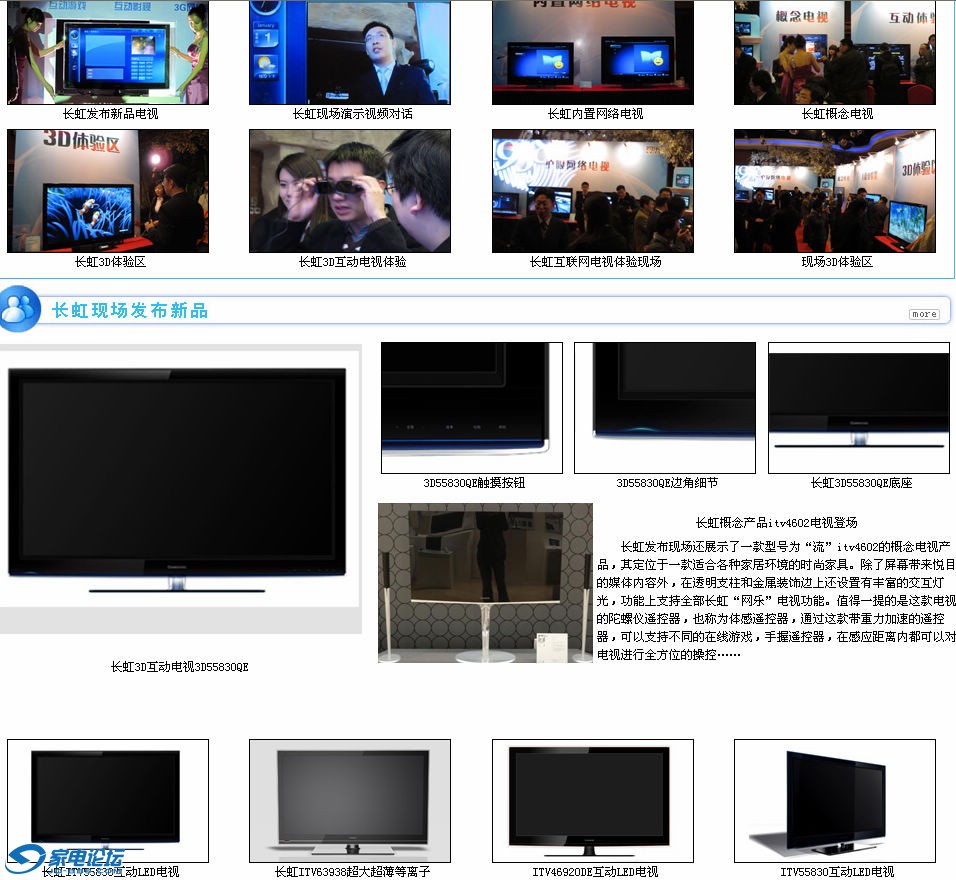Open article titled 长虹概念产品itv4602电视登场
The height and width of the screenshot is (880, 956).
776,522
